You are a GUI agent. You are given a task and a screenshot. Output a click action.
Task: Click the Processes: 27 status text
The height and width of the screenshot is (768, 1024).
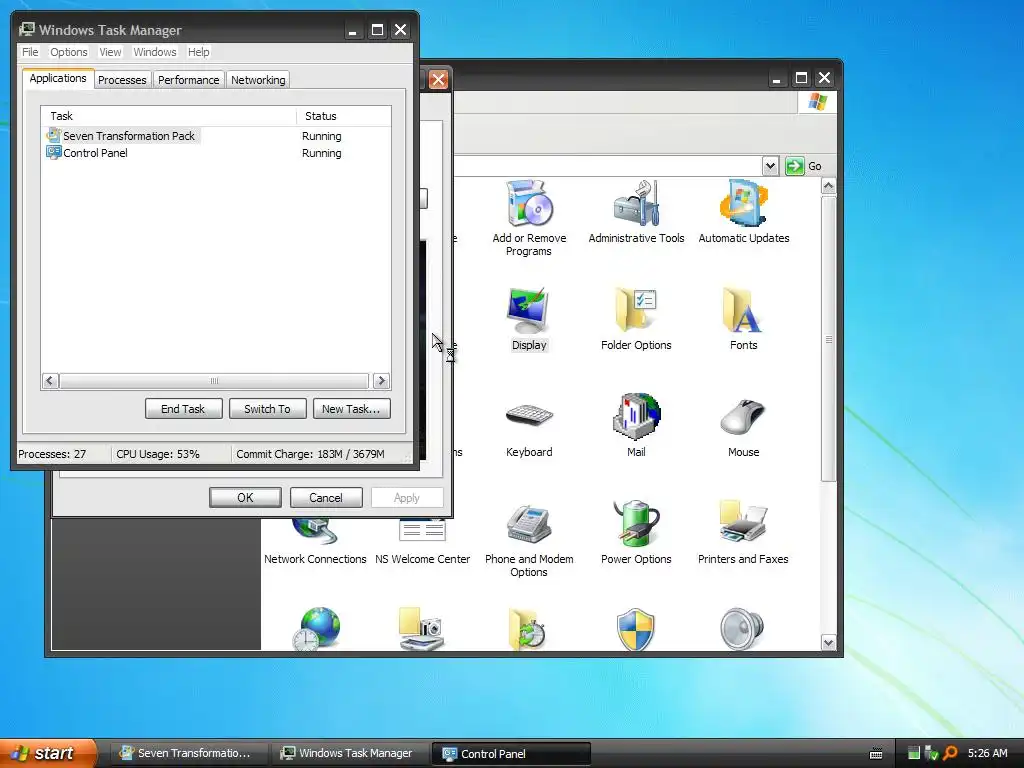[x=52, y=454]
